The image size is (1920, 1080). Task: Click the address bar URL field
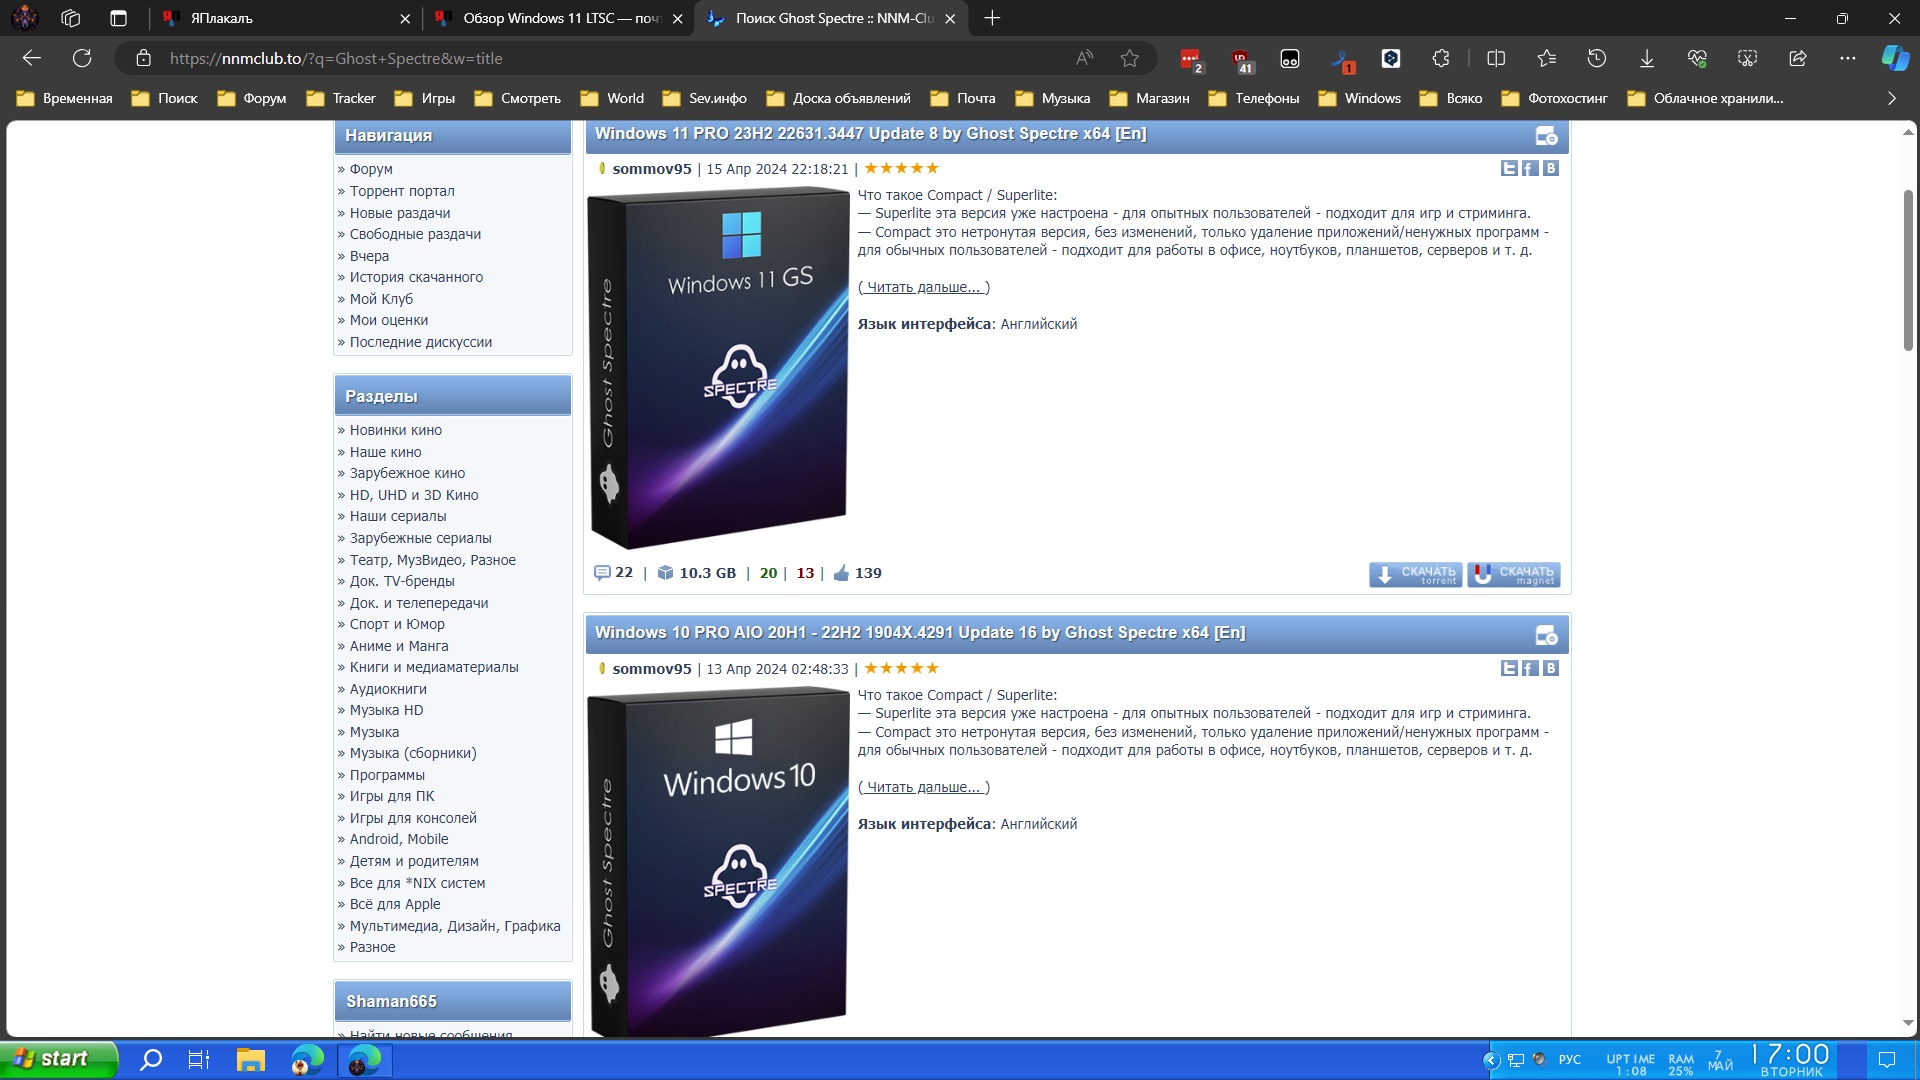tap(610, 58)
